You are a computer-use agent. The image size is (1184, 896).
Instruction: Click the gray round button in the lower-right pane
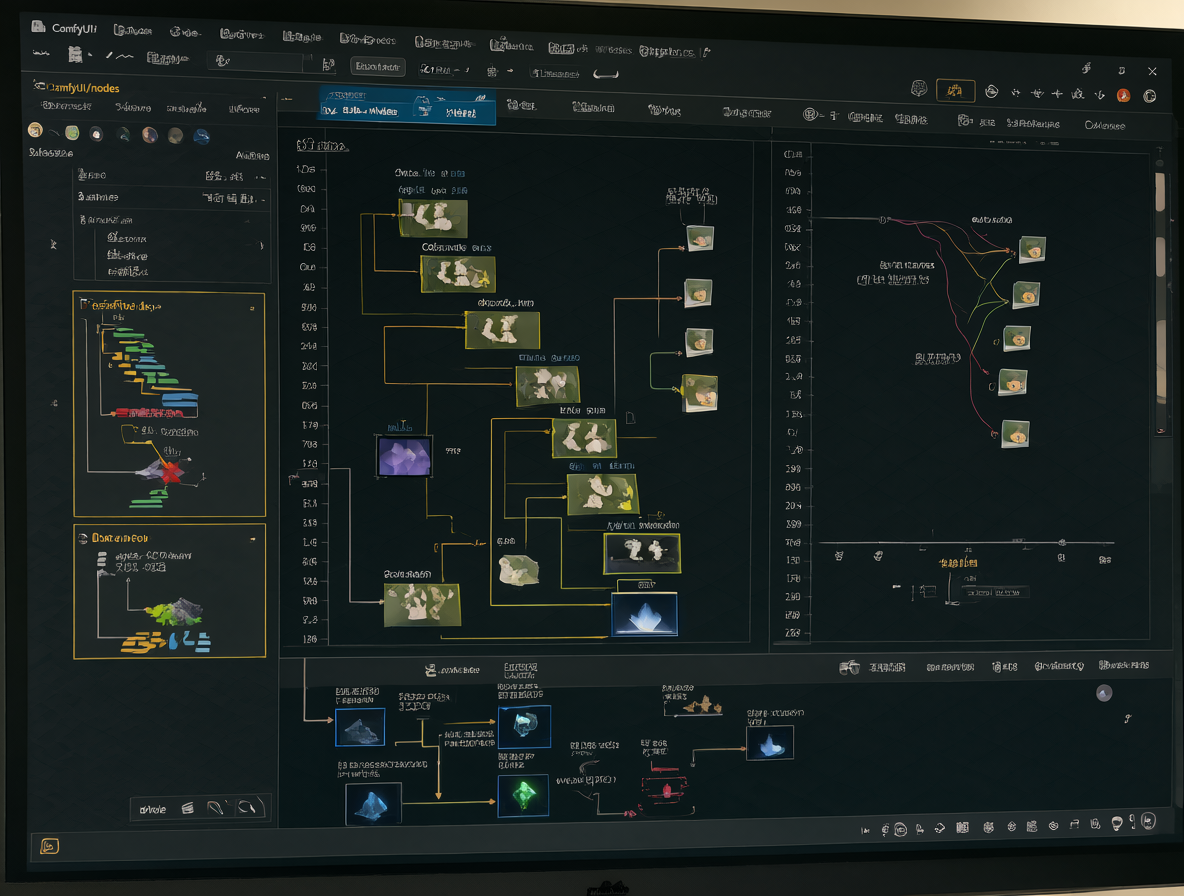(x=1104, y=693)
